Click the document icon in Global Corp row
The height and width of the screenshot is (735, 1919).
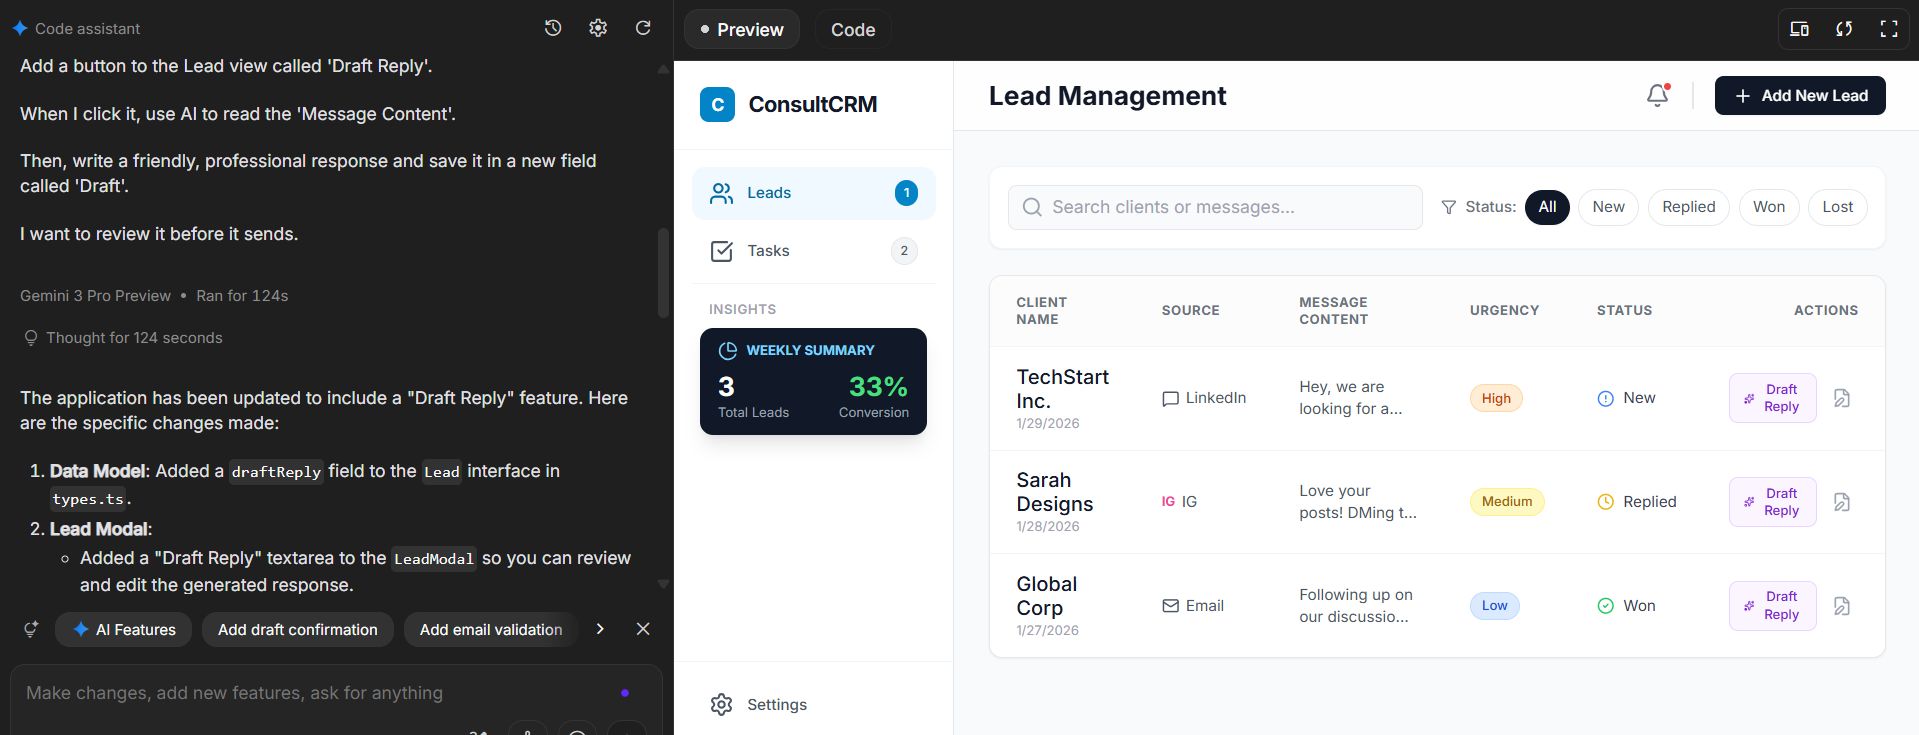[1842, 606]
